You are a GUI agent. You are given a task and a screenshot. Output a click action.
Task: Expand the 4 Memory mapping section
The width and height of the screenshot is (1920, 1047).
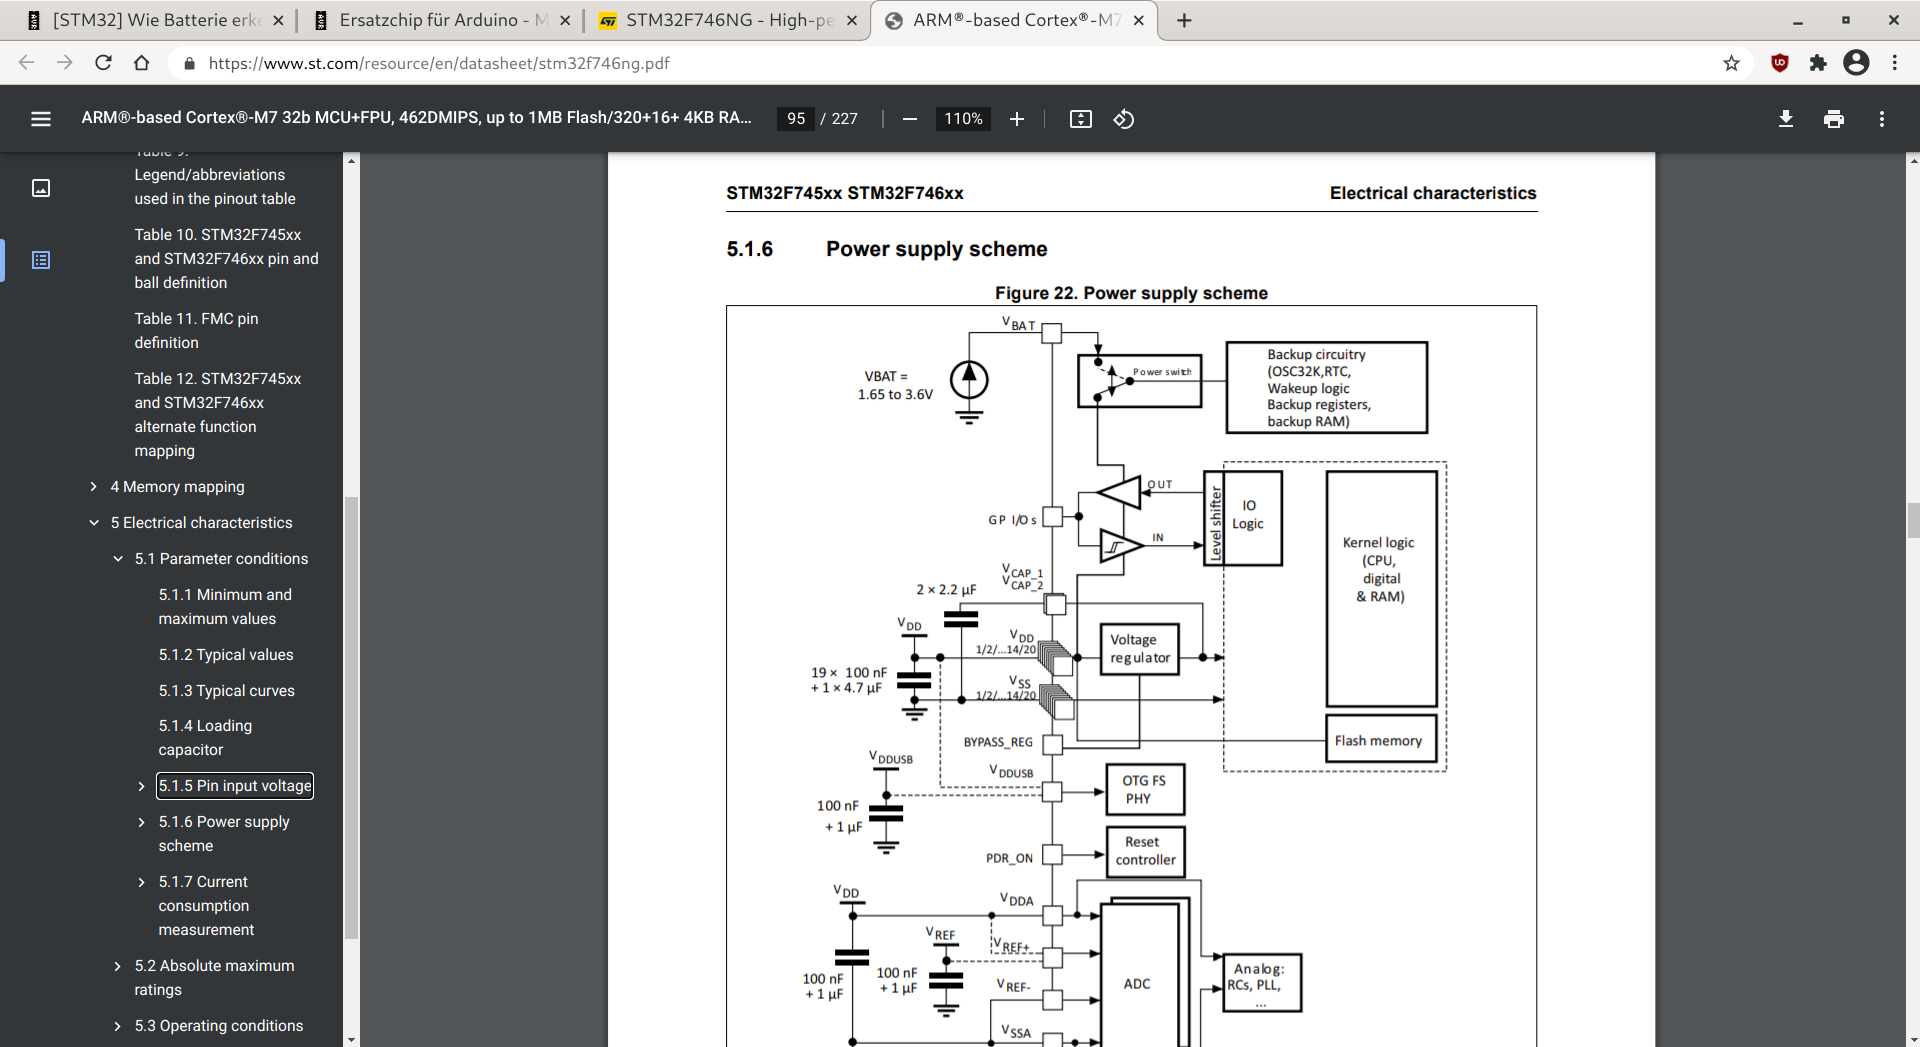point(94,487)
